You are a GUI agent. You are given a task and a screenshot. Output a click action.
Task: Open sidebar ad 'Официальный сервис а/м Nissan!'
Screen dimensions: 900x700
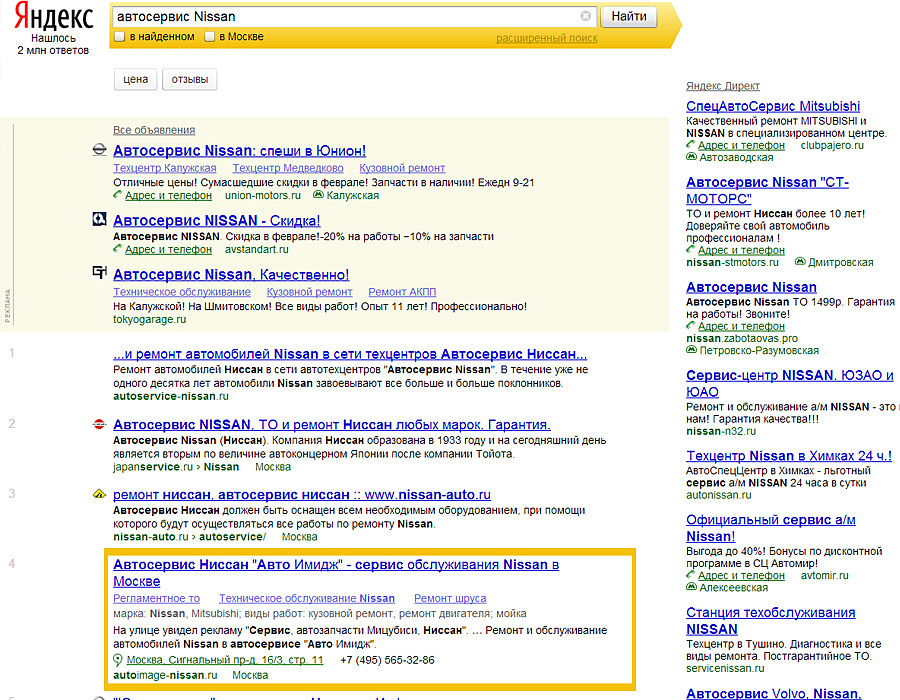[x=770, y=528]
